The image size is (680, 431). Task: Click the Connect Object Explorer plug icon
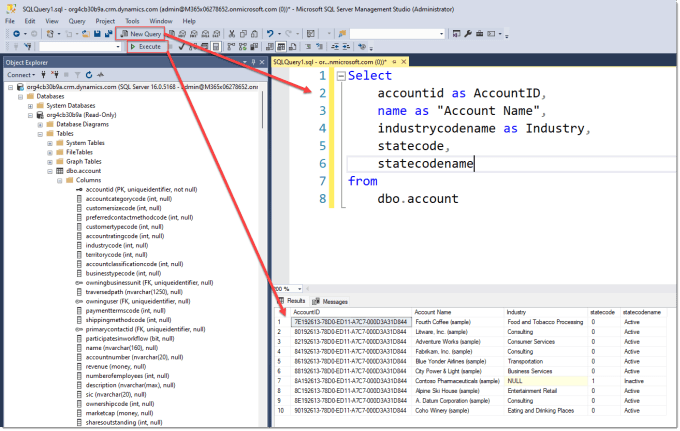[43, 75]
